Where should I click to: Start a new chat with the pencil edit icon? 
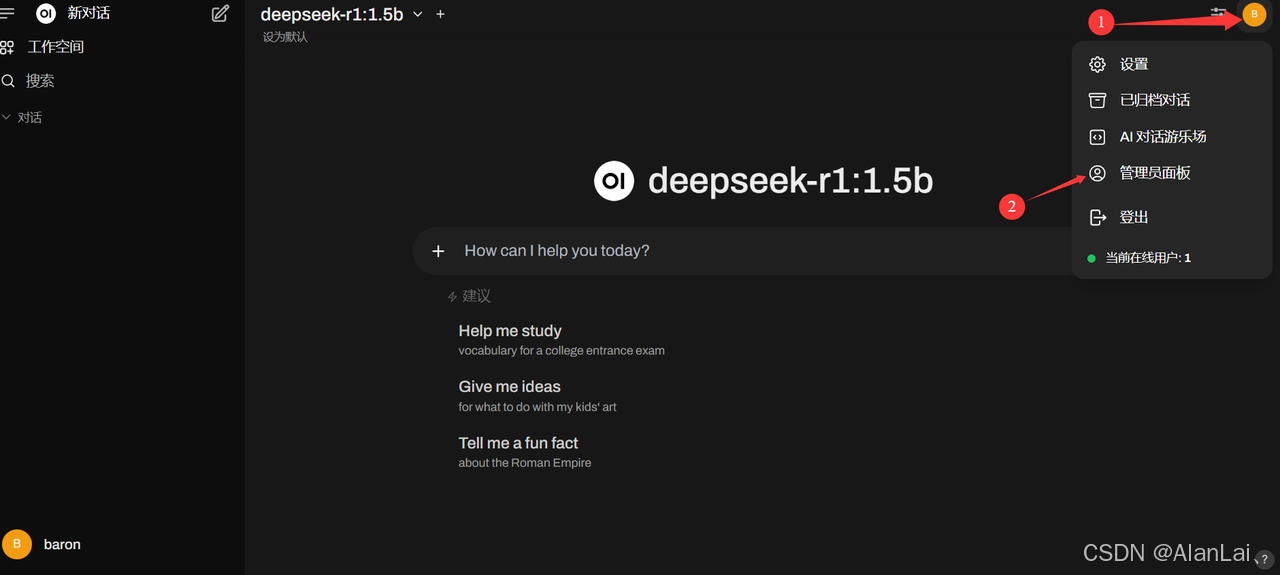click(x=221, y=14)
